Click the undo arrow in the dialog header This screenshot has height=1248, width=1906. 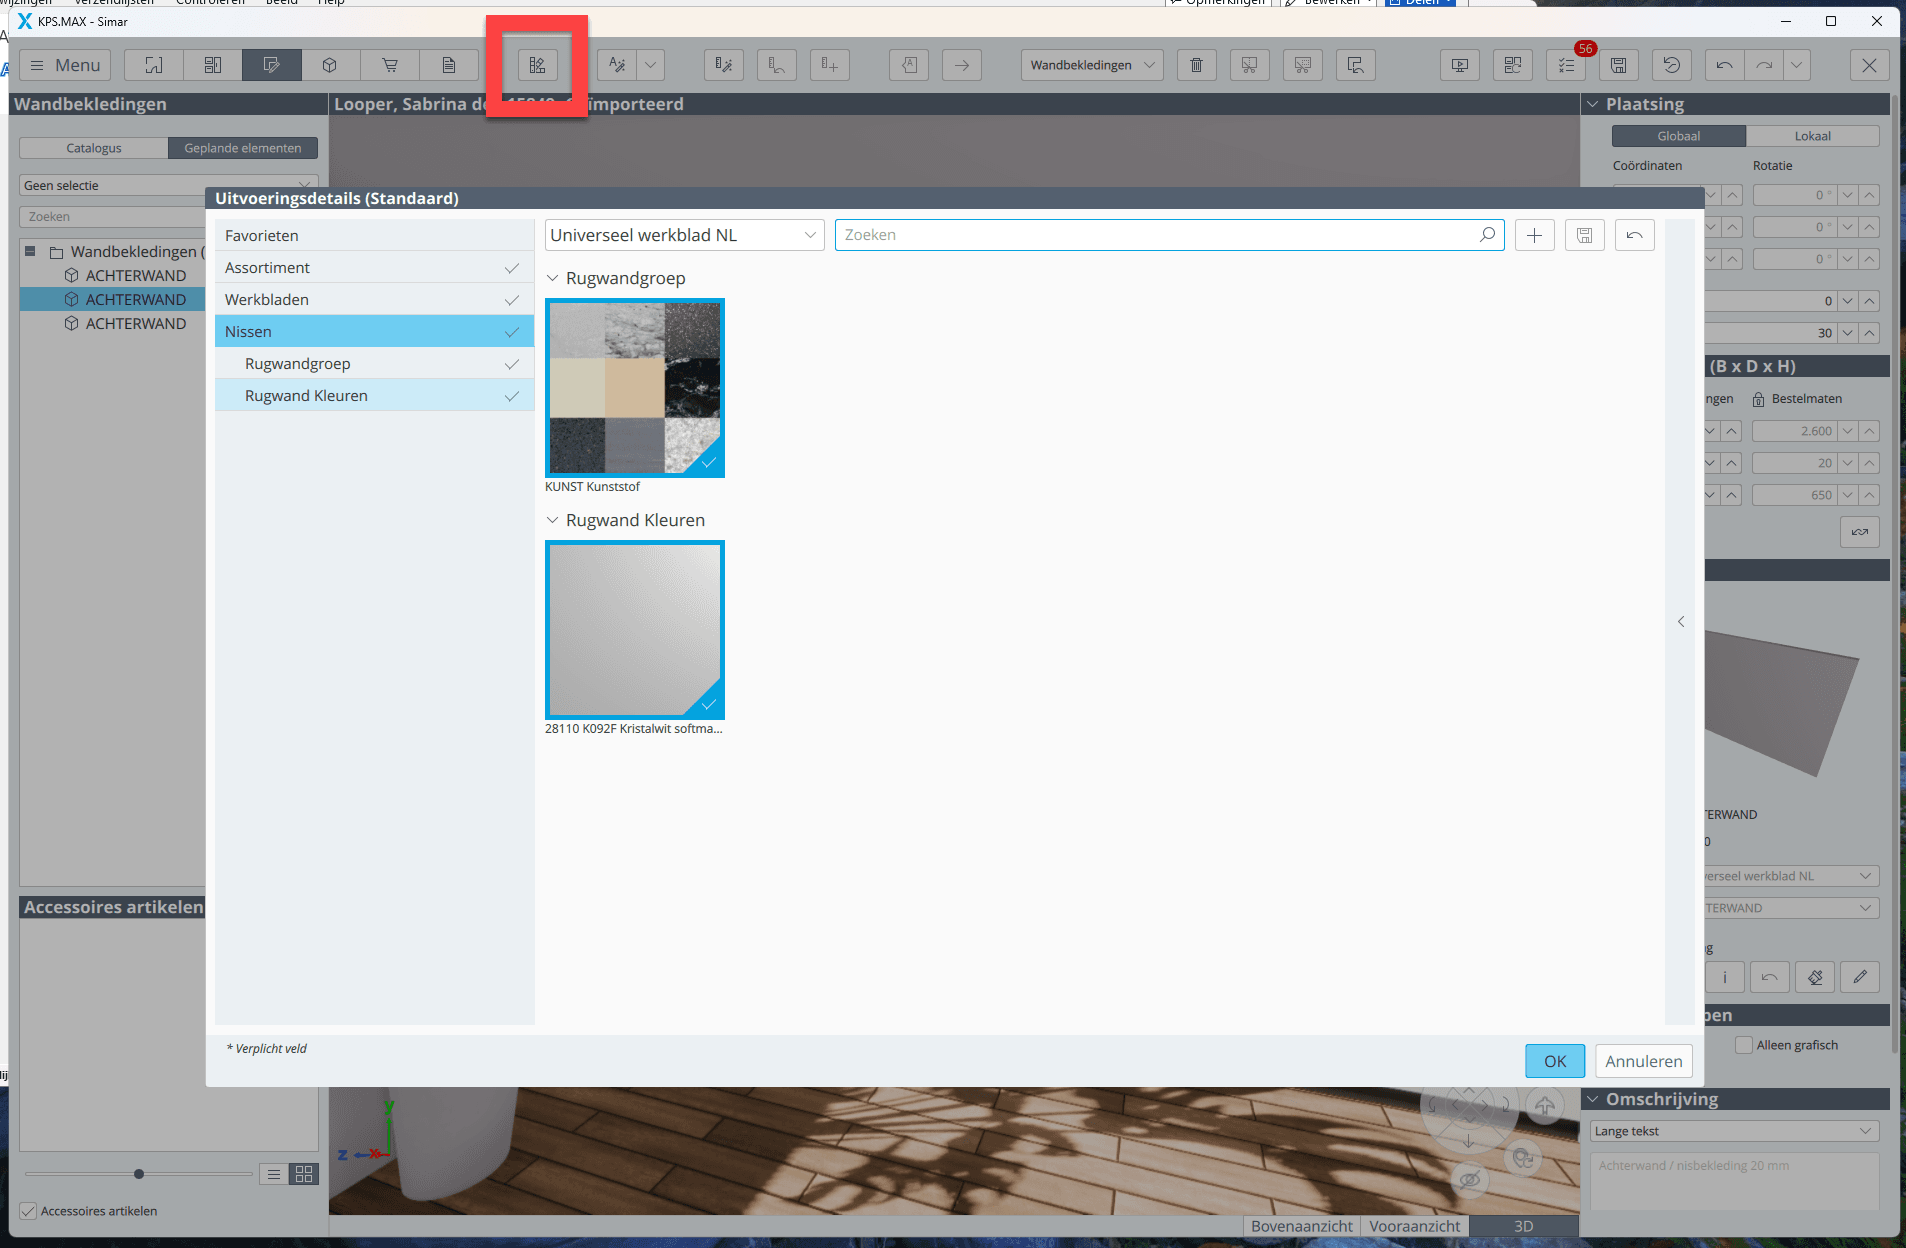pyautogui.click(x=1634, y=235)
